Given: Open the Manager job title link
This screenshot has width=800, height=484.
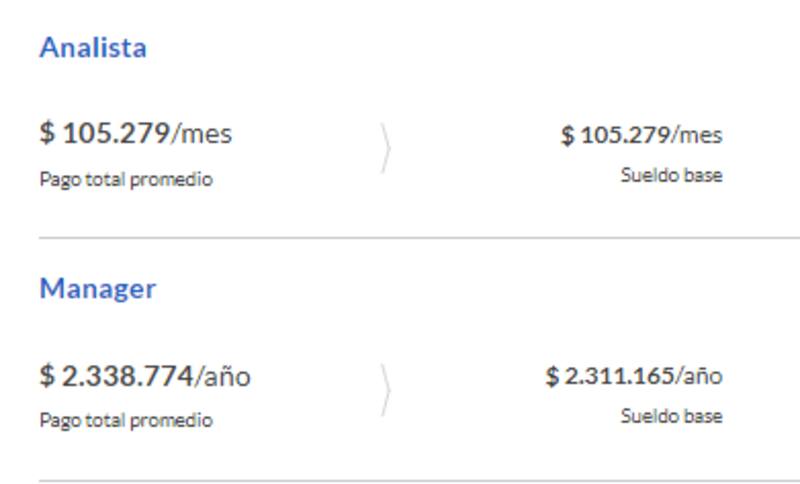Looking at the screenshot, I should [x=98, y=289].
